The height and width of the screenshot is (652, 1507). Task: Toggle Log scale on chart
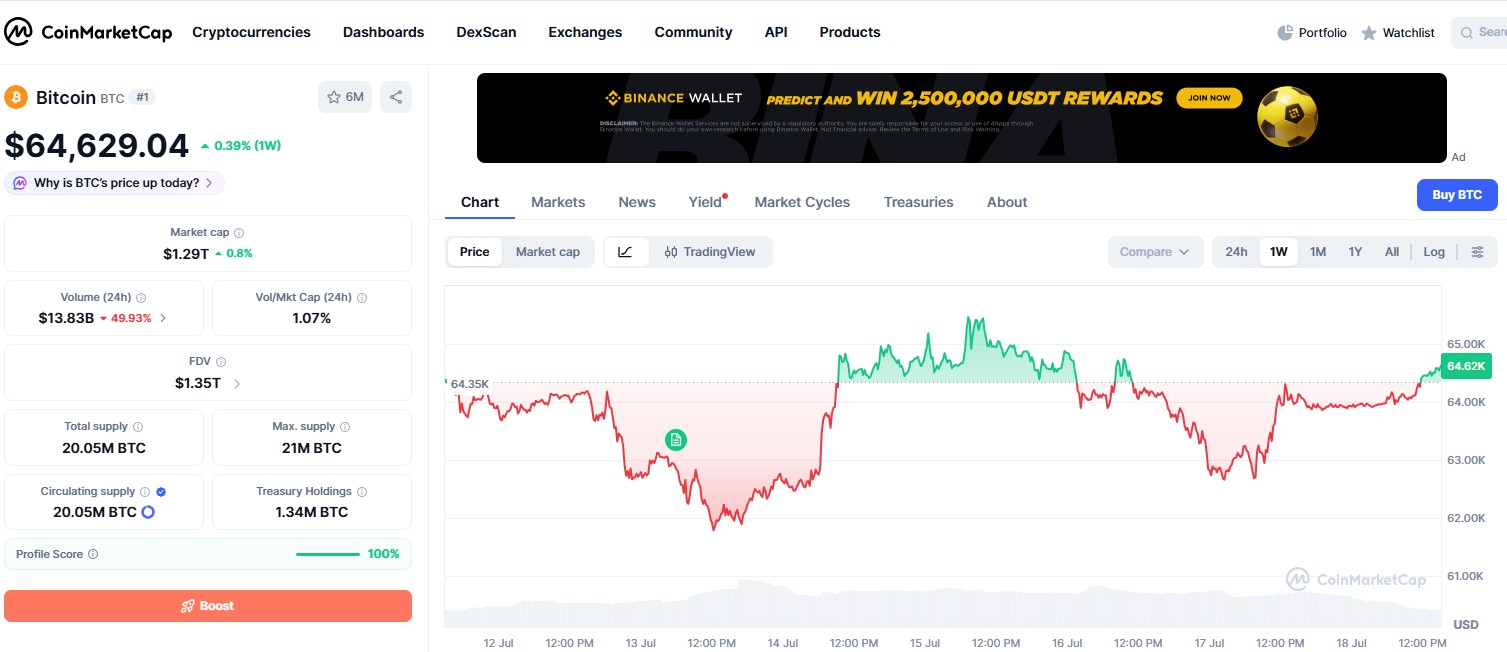[x=1434, y=252]
